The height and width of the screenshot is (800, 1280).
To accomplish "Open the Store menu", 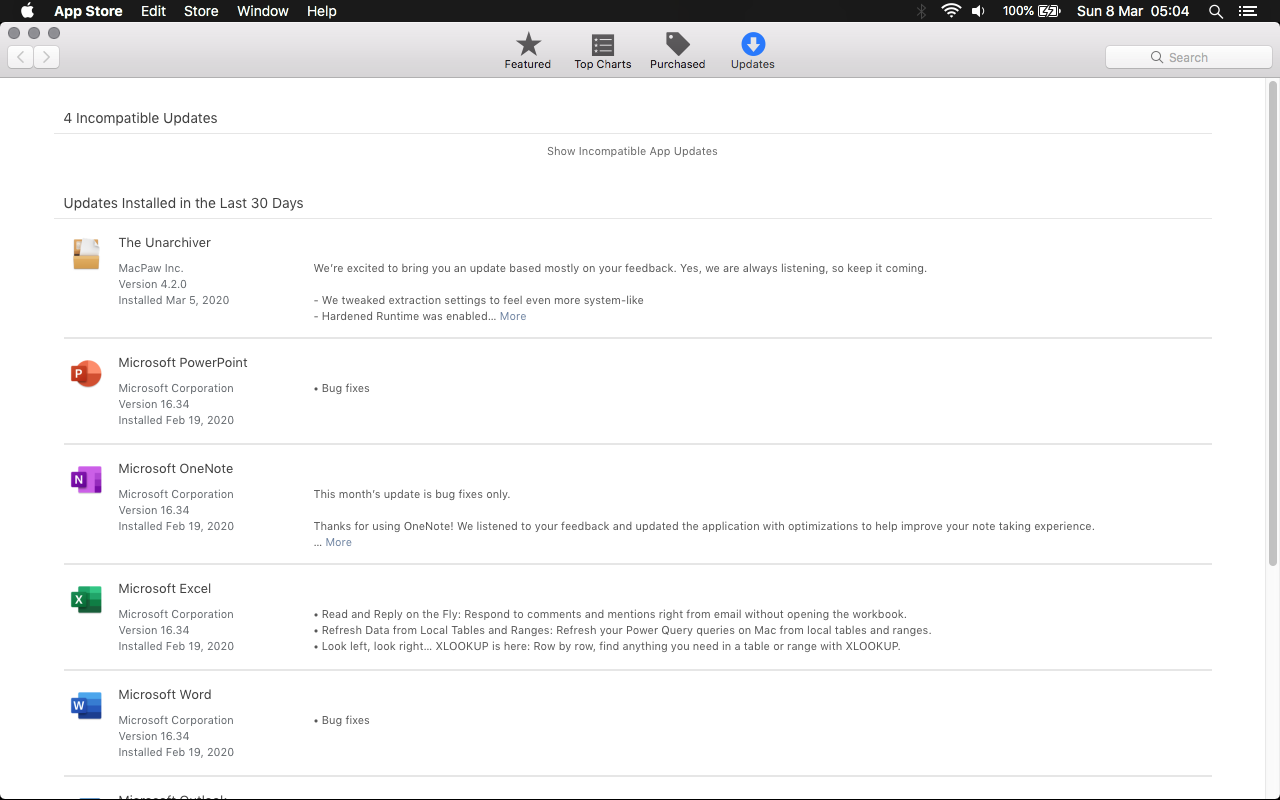I will pos(201,11).
